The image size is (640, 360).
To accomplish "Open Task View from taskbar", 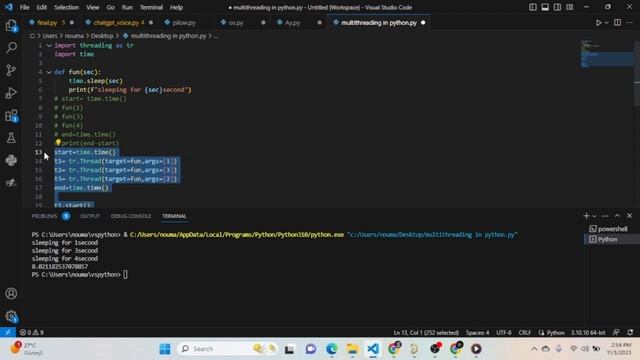I will click(x=289, y=349).
